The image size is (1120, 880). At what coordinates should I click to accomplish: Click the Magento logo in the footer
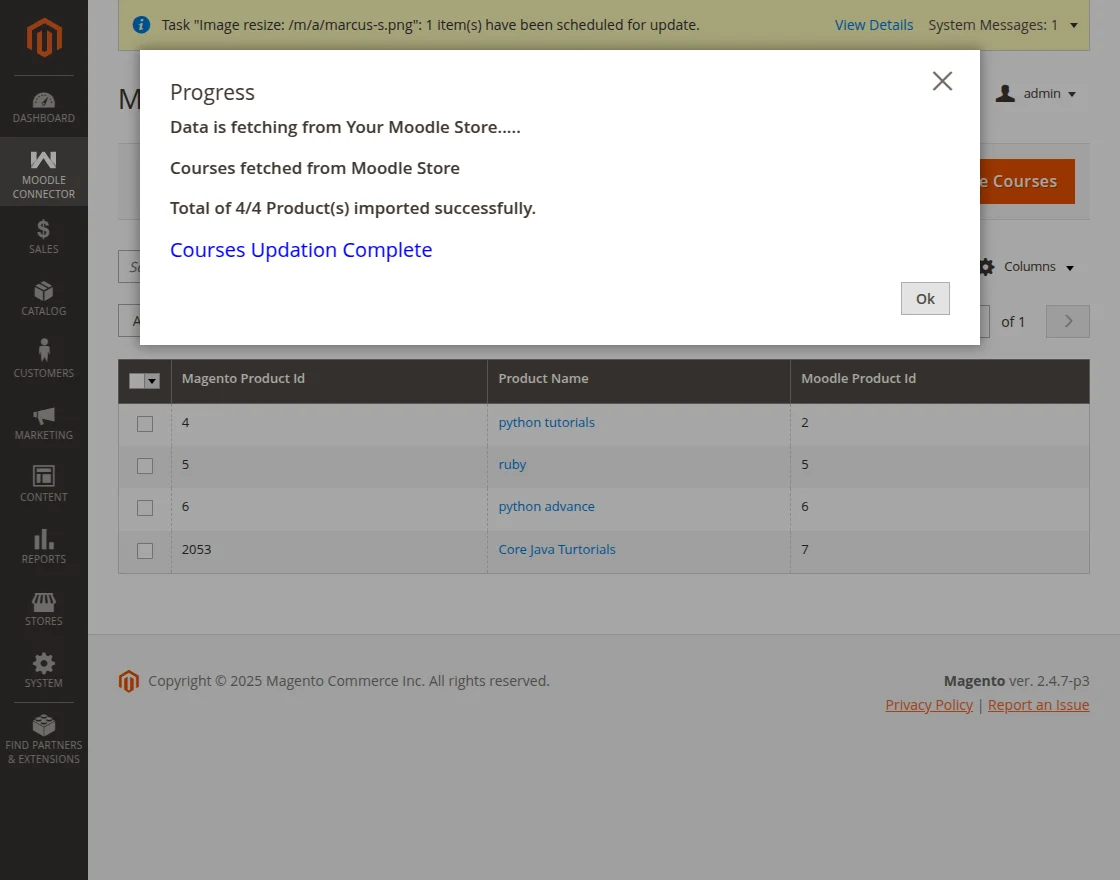(129, 681)
